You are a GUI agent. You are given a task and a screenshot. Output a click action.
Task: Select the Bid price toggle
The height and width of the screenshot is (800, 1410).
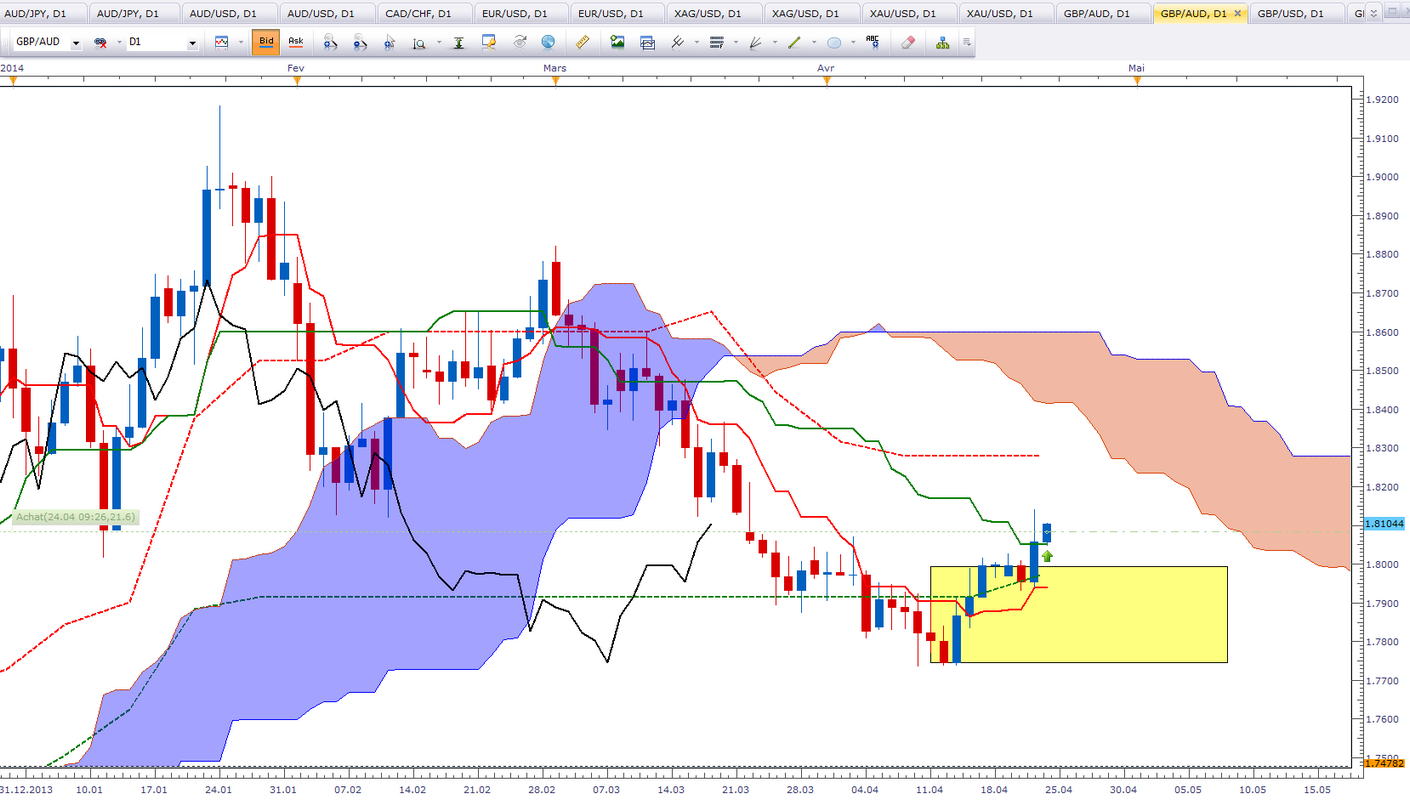[266, 42]
